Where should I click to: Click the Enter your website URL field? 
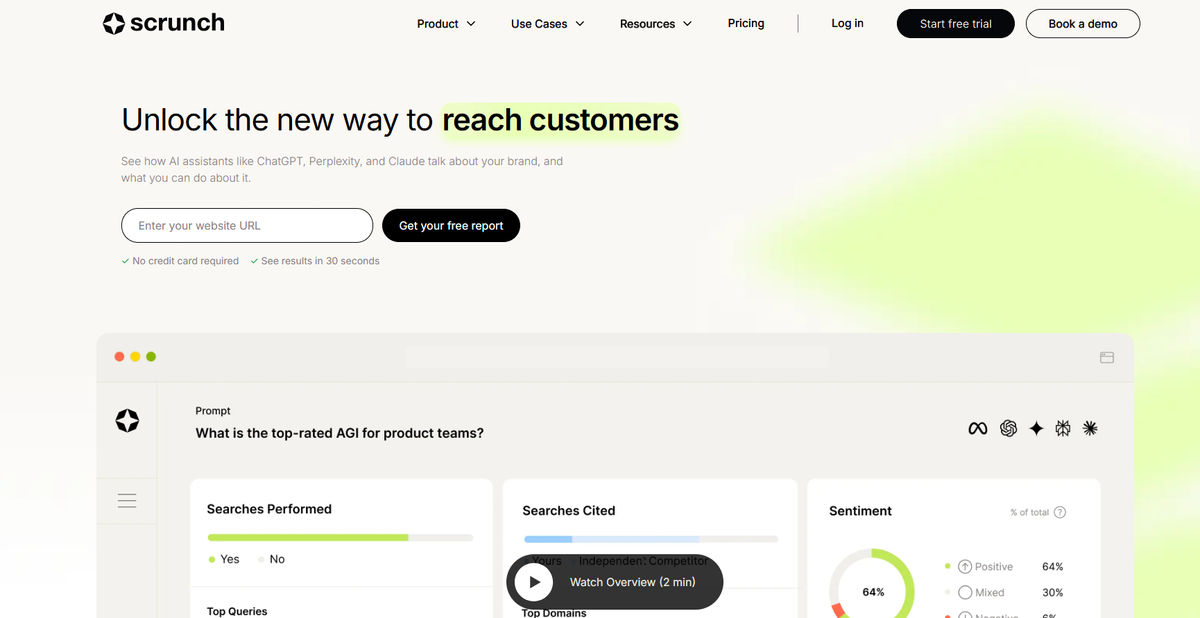tap(246, 225)
